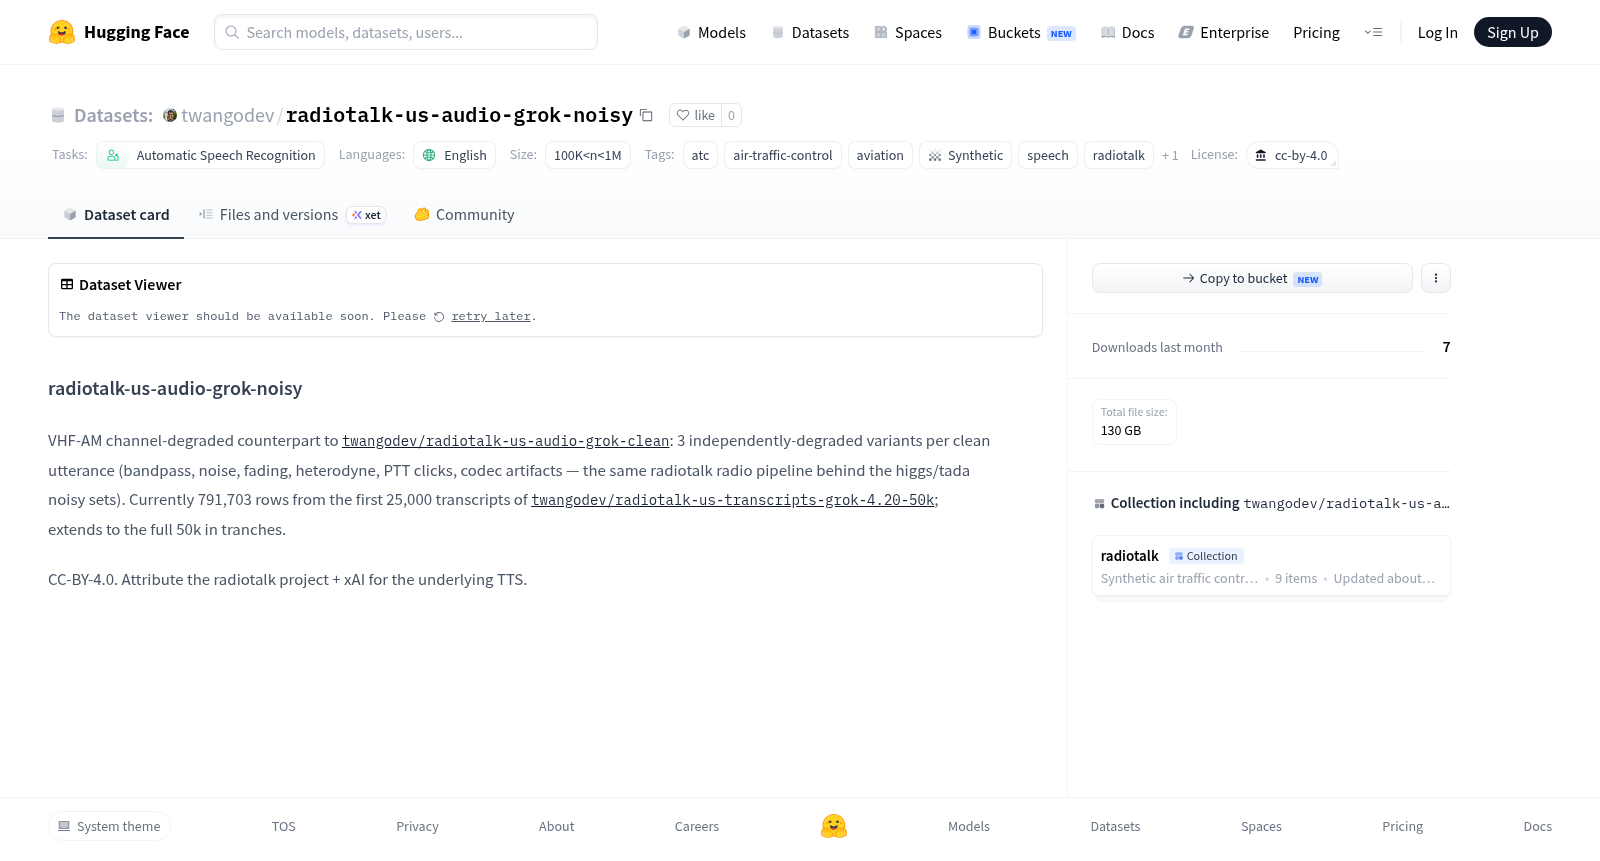Image resolution: width=1600 pixels, height=861 pixels.
Task: Open Spaces in the top navigation
Action: [x=908, y=32]
